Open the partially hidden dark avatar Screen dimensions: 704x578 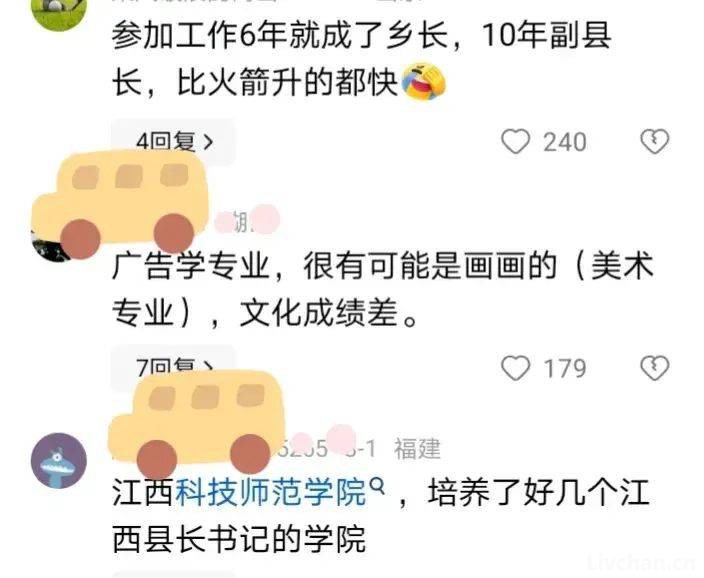49,246
